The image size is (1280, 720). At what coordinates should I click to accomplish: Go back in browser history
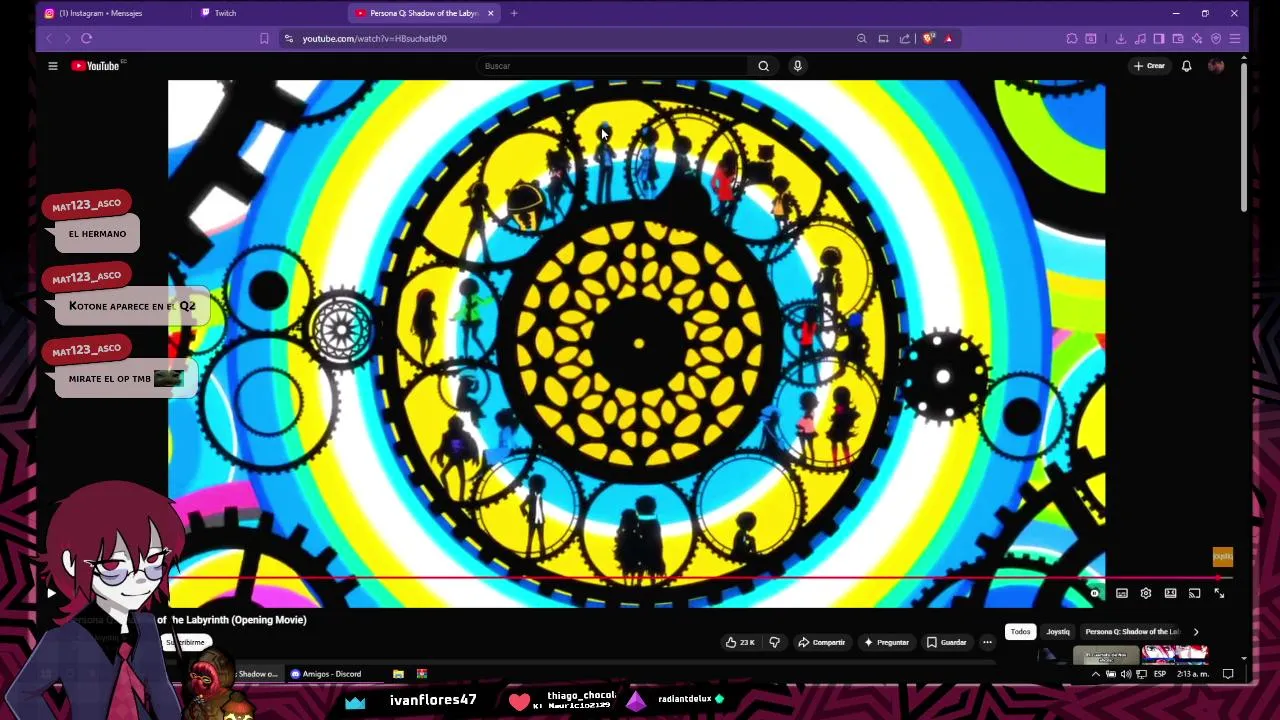pos(48,38)
